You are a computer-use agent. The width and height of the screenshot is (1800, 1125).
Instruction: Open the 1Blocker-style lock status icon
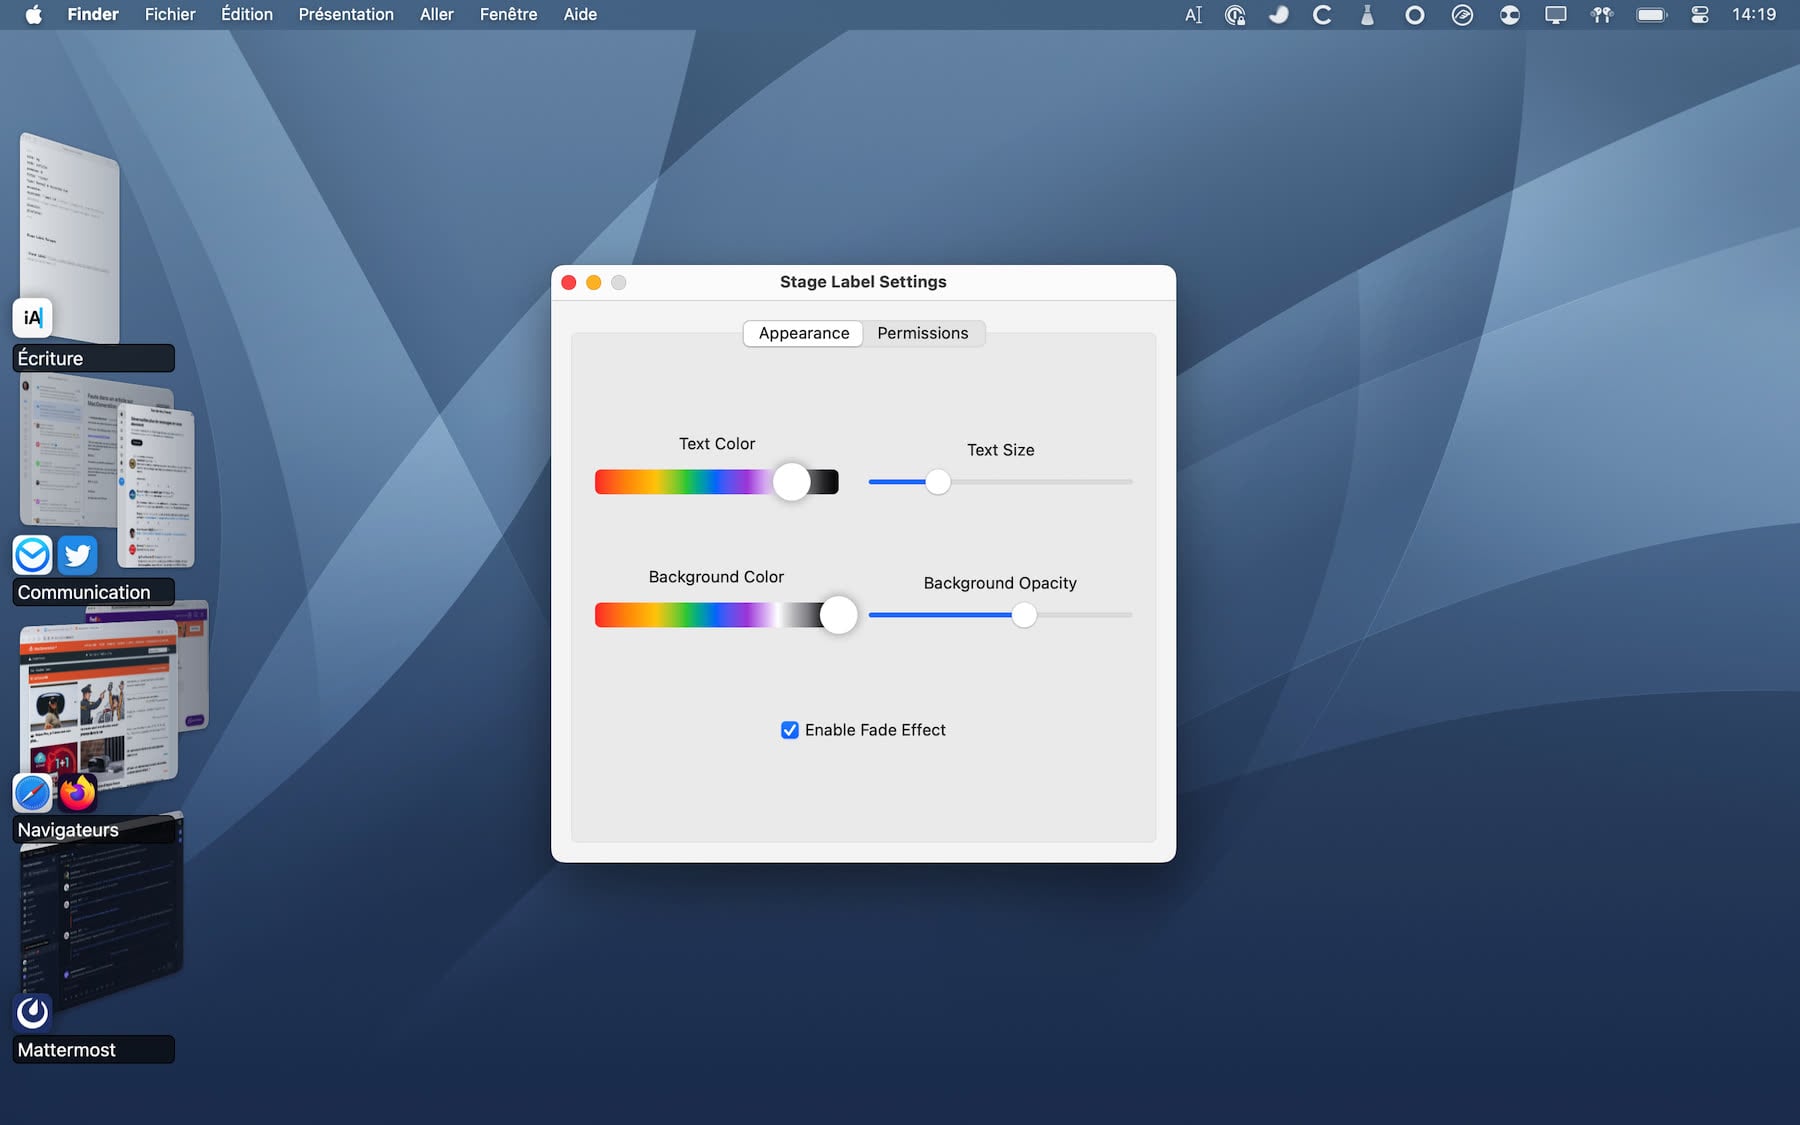coord(1235,15)
